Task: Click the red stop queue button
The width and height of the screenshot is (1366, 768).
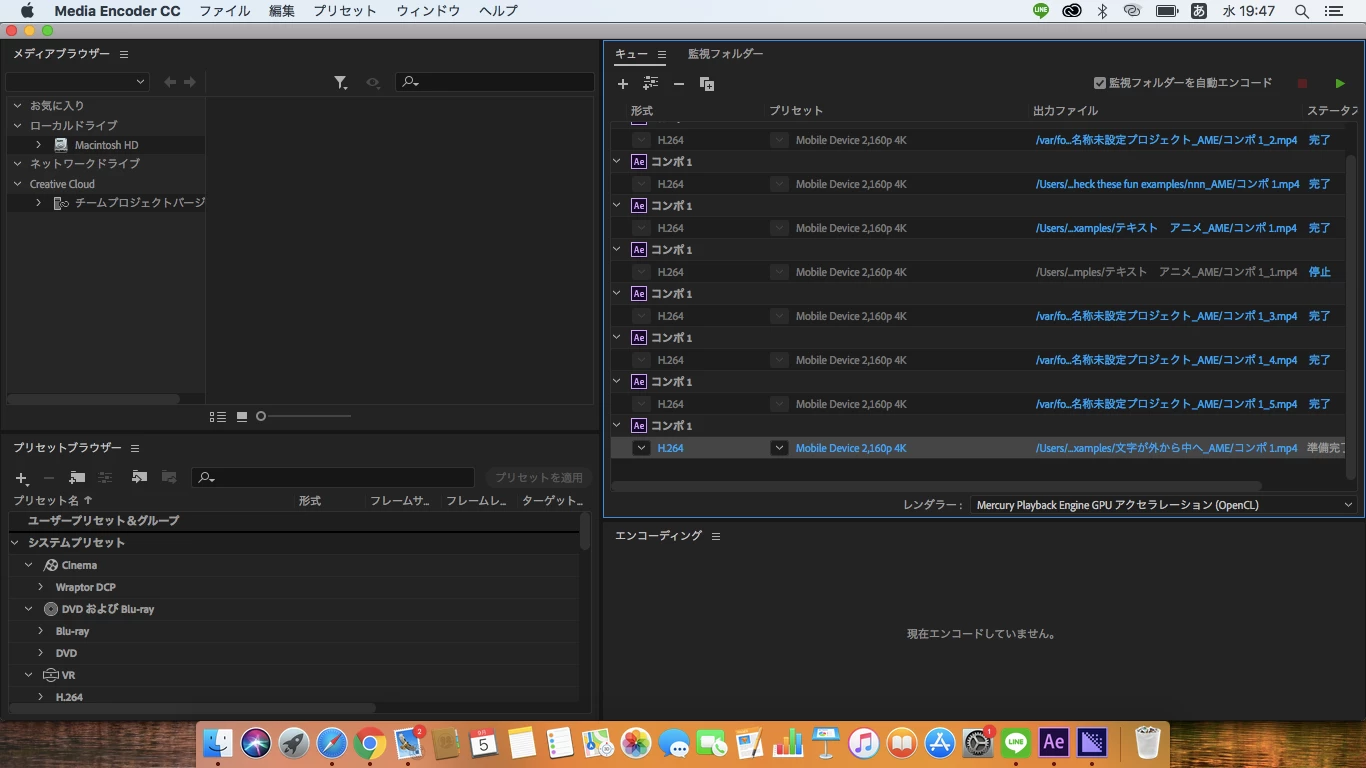Action: 1302,84
